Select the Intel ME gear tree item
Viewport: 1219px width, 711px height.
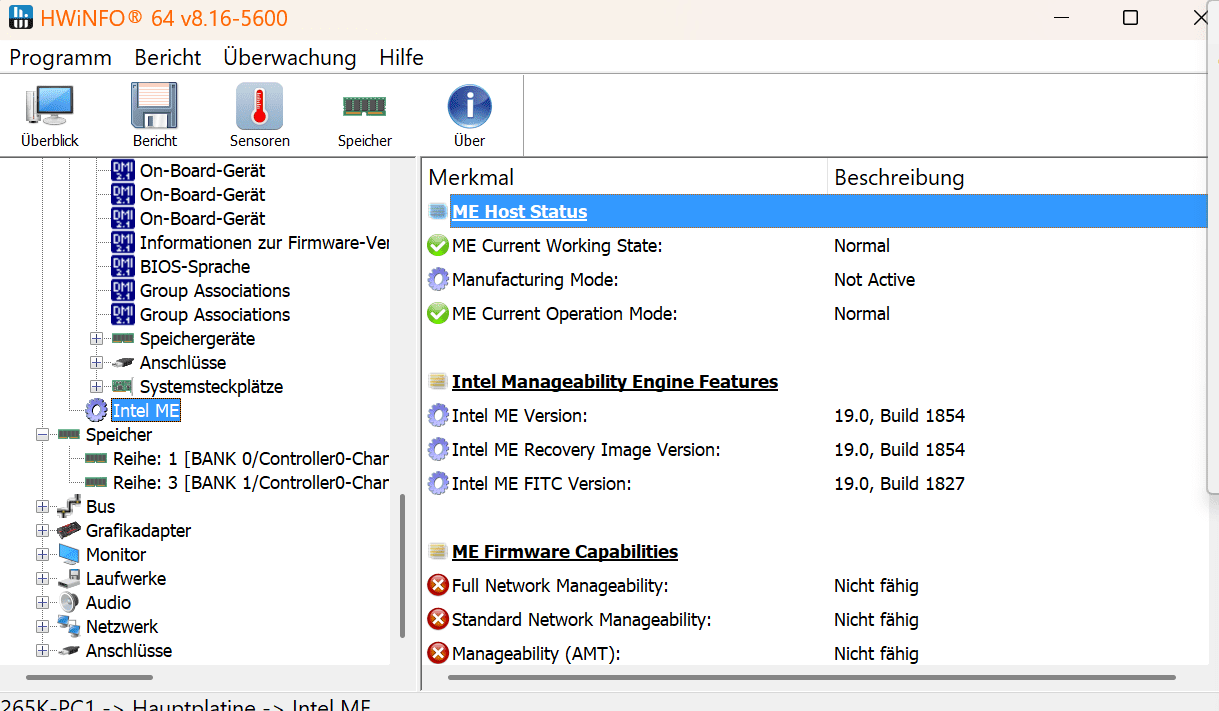point(145,410)
